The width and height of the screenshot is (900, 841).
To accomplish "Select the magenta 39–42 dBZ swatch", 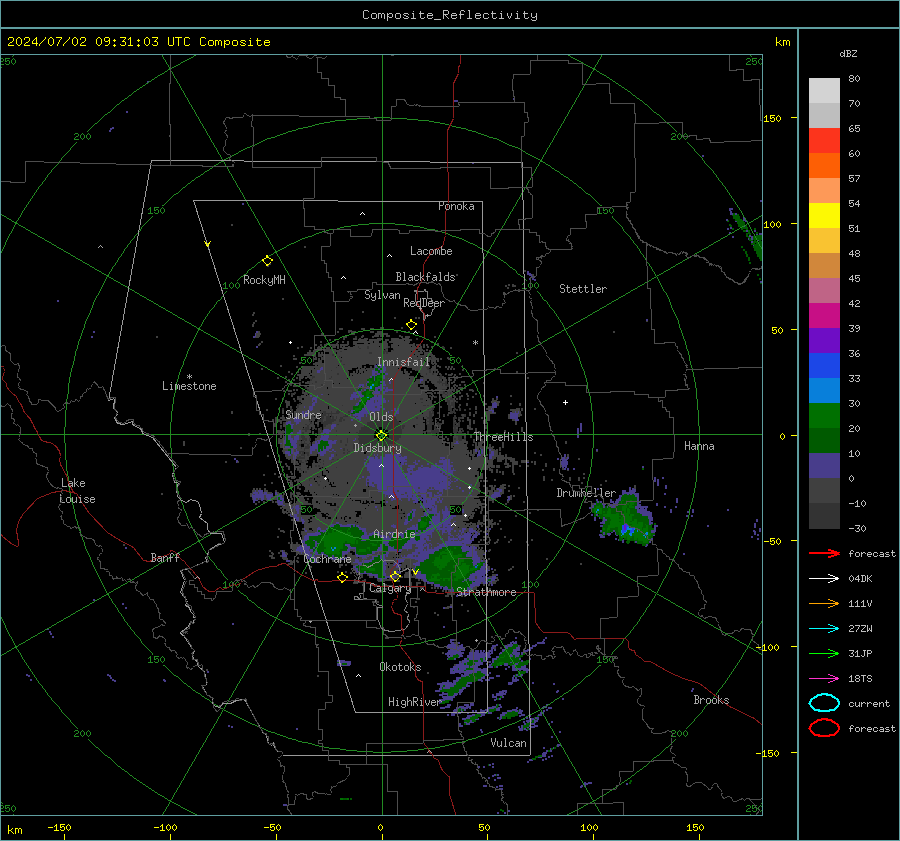I will pos(824,316).
